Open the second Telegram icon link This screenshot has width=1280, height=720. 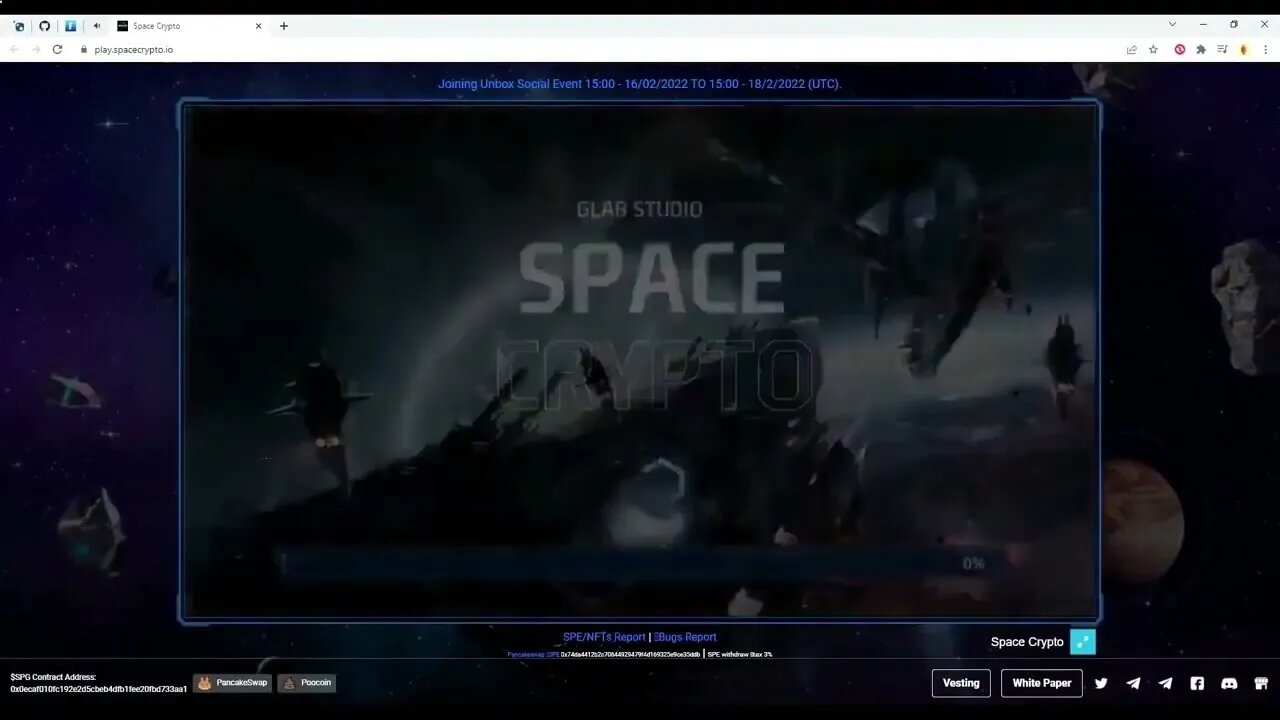click(1165, 683)
